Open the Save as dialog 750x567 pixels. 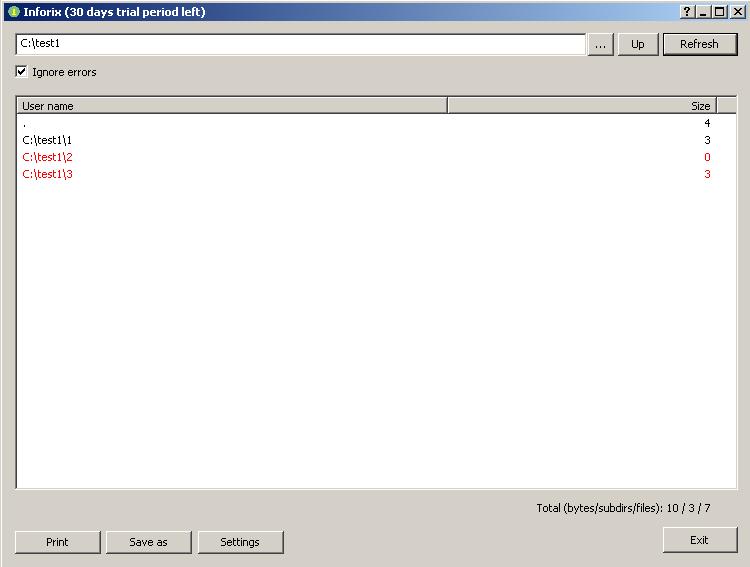pyautogui.click(x=148, y=542)
